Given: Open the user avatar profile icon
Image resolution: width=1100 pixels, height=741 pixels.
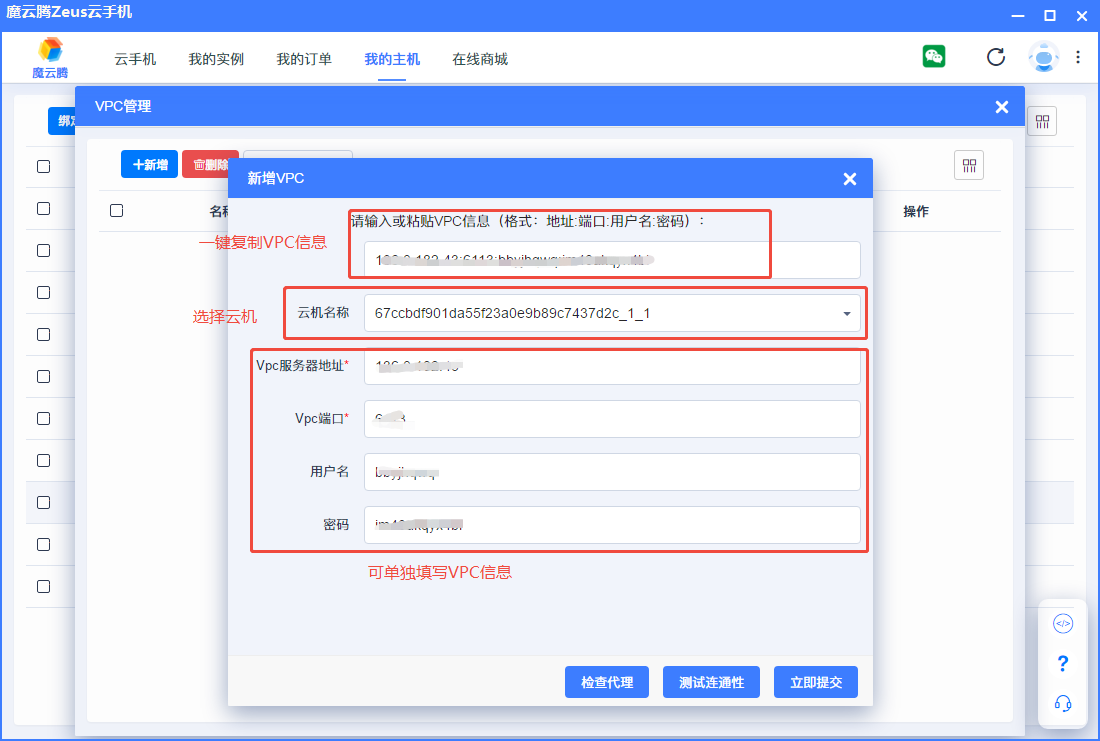Looking at the screenshot, I should [x=1043, y=57].
